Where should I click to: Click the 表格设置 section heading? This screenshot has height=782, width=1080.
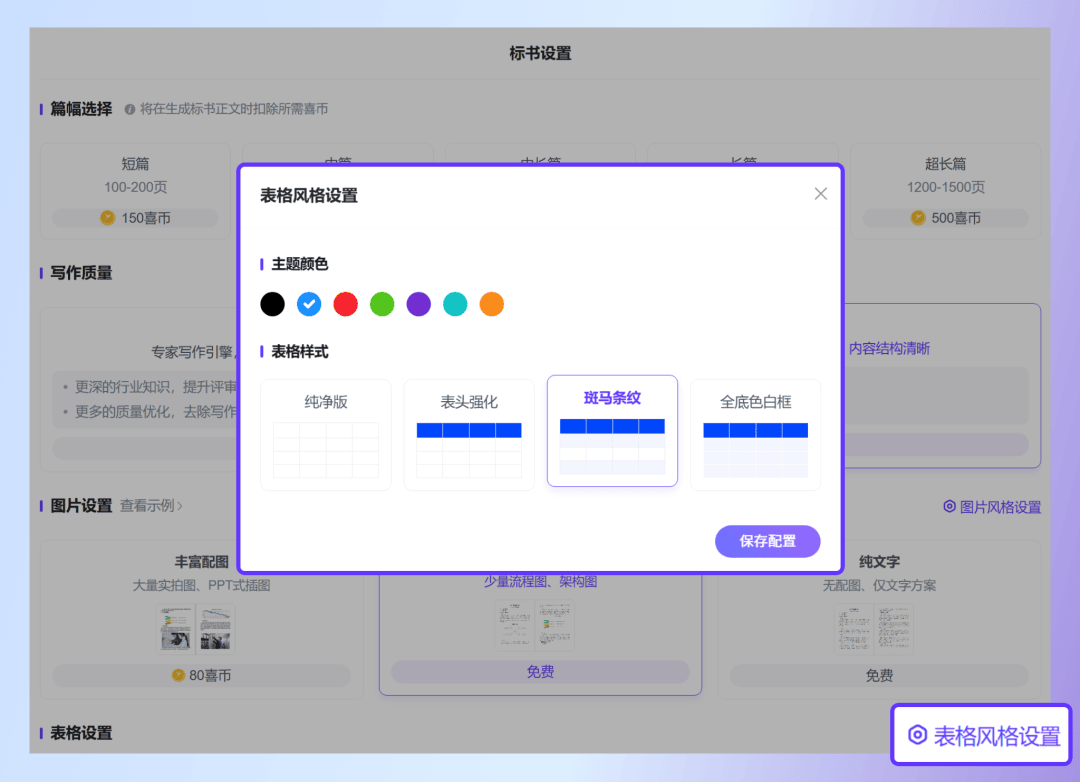[x=81, y=732]
